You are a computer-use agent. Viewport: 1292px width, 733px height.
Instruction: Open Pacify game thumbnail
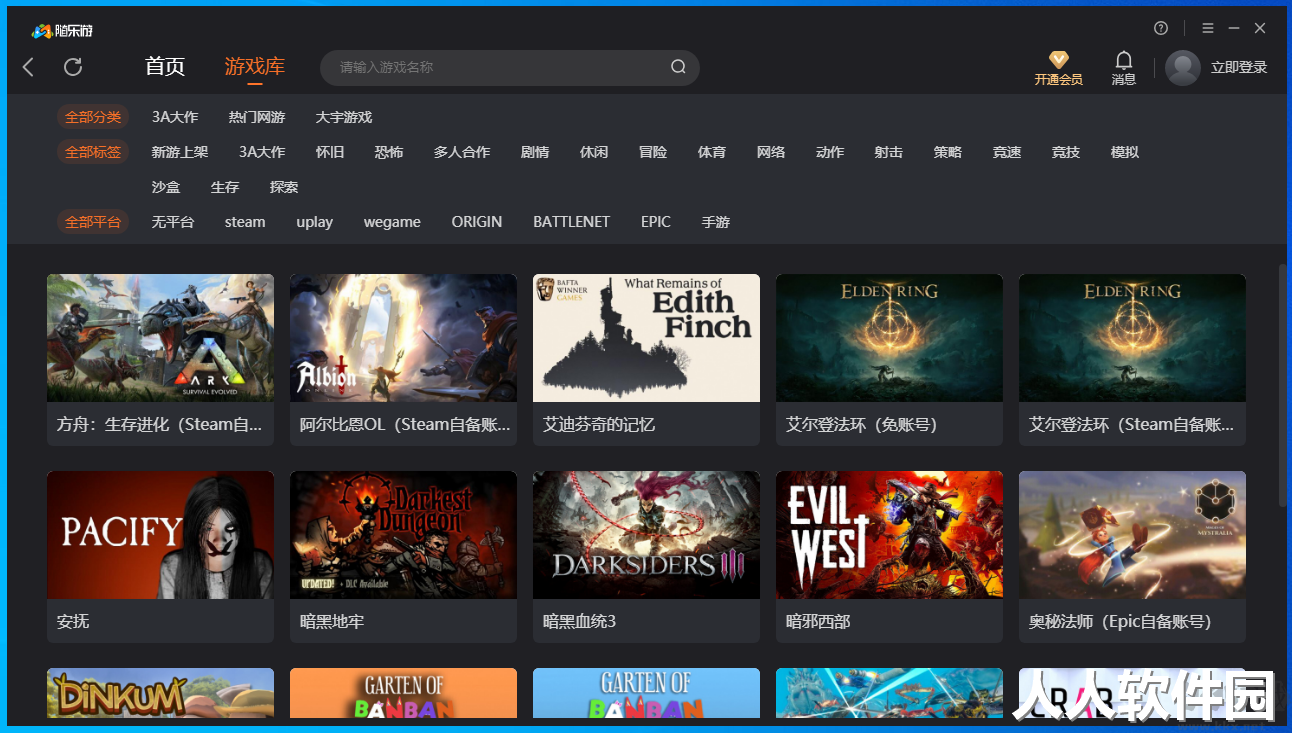coord(160,535)
